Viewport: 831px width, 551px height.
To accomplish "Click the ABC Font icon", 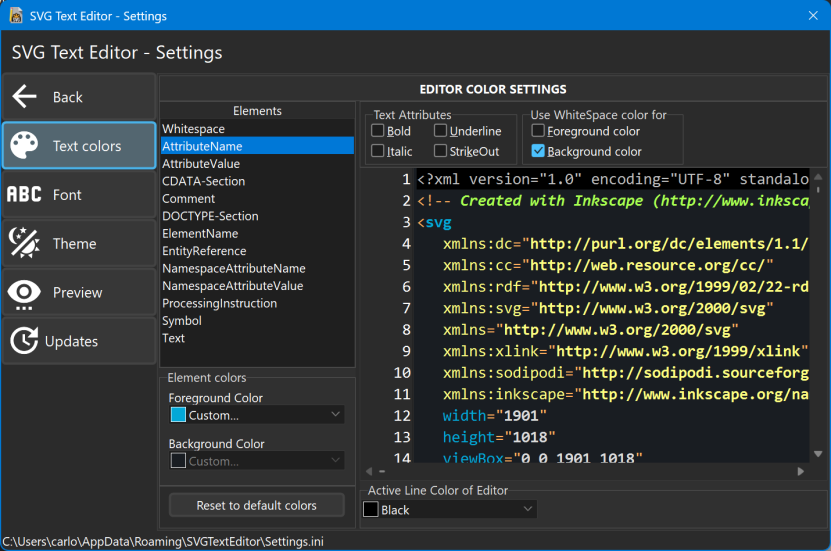I will (24, 194).
